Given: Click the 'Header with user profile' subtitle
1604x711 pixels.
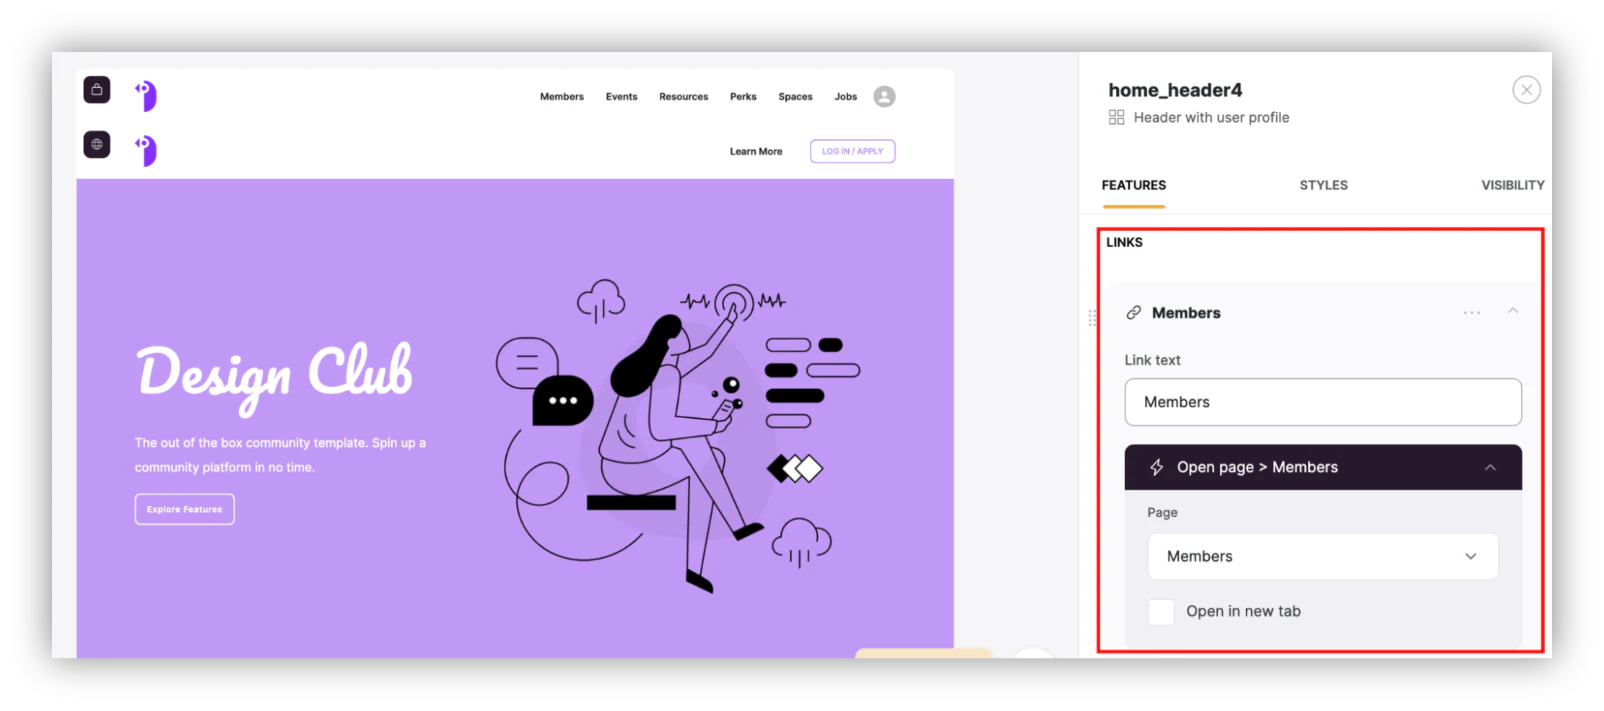Looking at the screenshot, I should coord(1211,118).
